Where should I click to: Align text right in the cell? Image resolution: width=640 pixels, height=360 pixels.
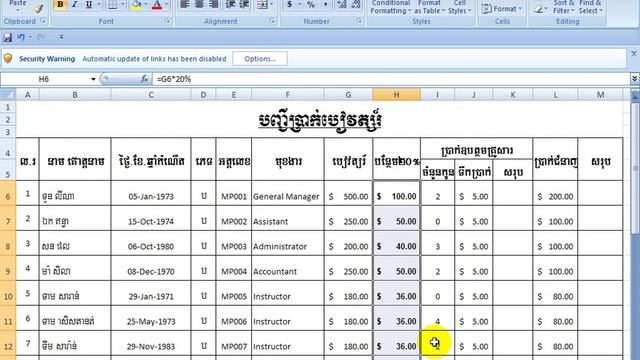(213, 4)
